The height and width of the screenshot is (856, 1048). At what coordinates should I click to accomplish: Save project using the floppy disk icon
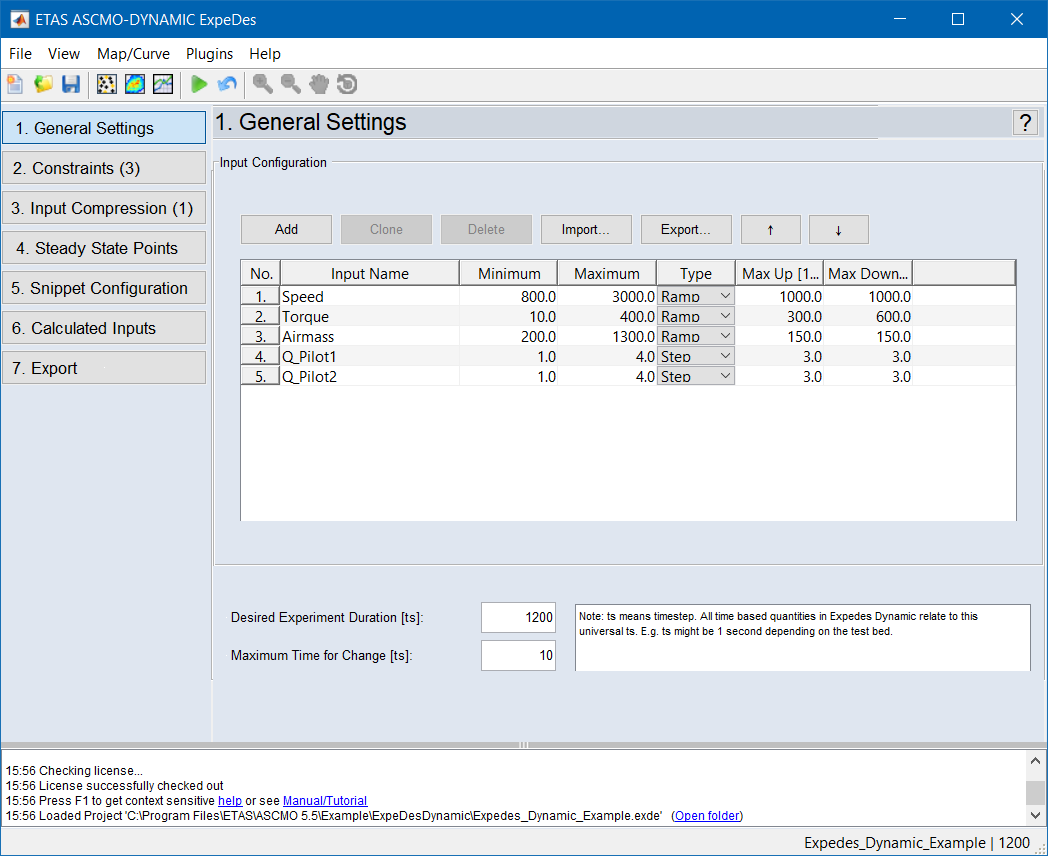(x=71, y=85)
